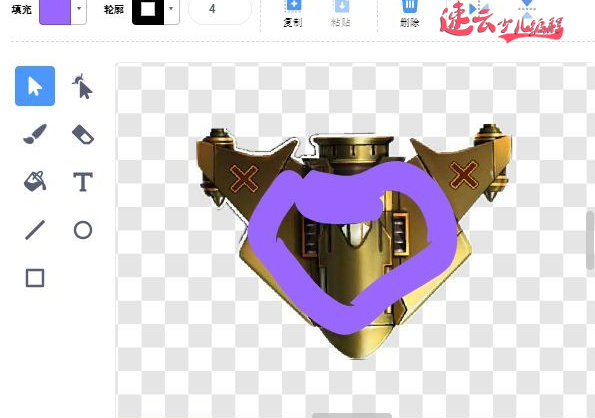Viewport: 595px width, 418px height.
Task: Choose the Rectangle tool
Action: [35, 278]
